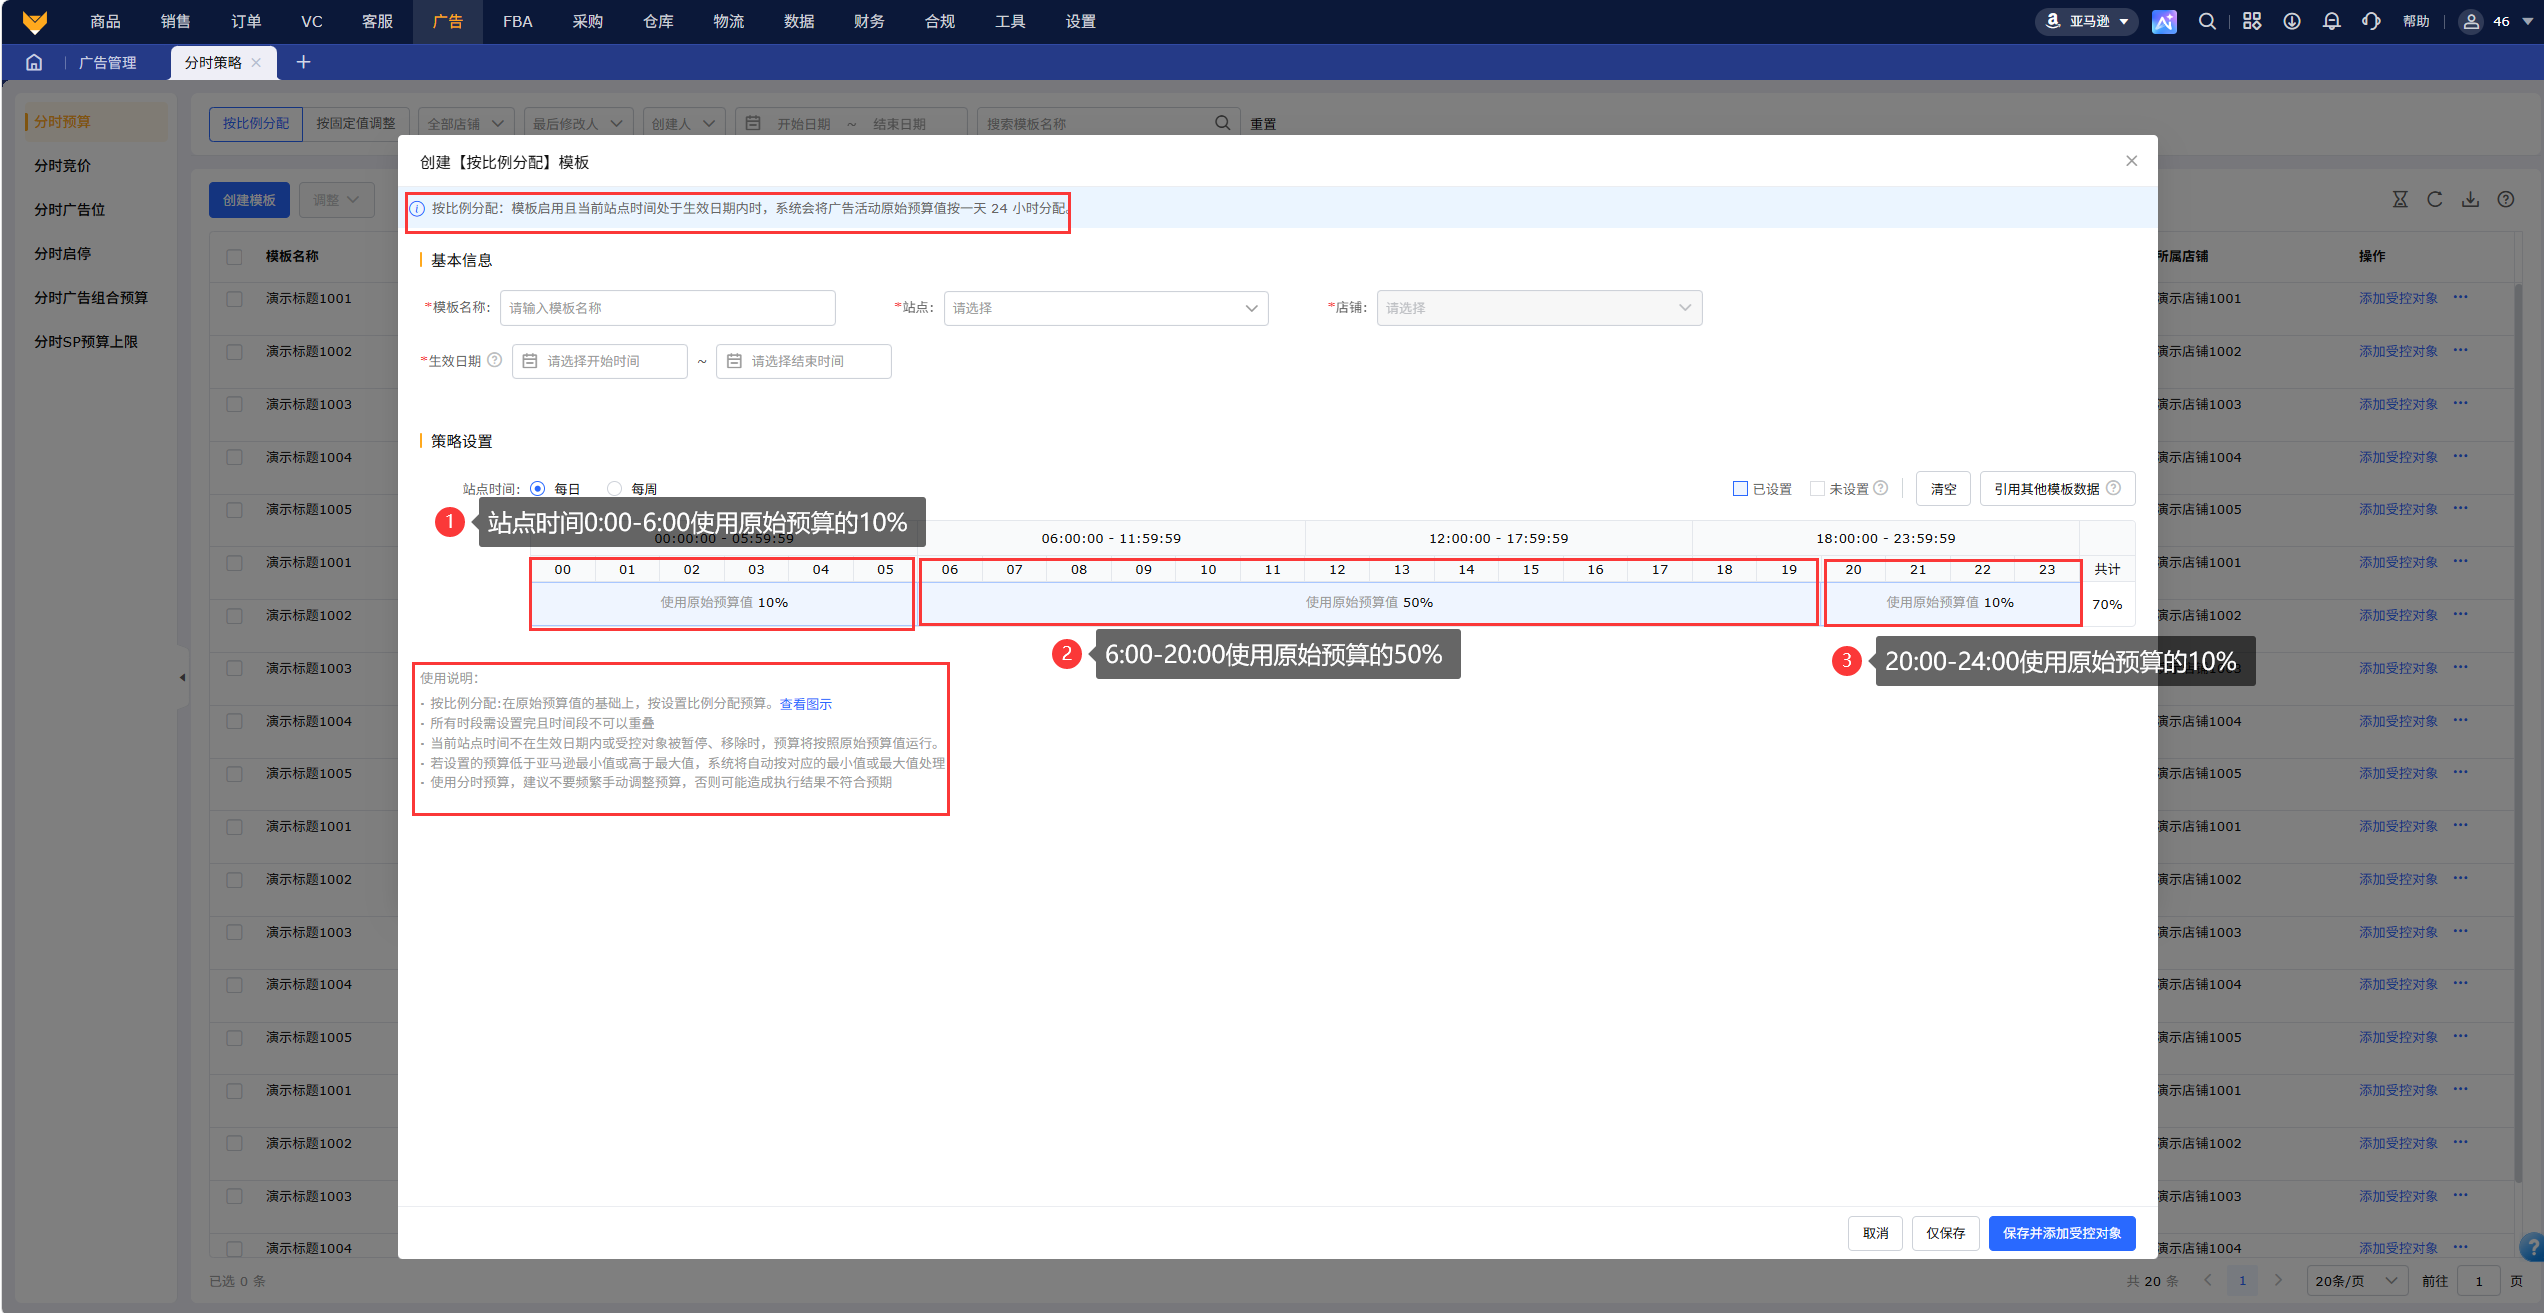Open the 广告 top menu
Viewport: 2544px width, 1313px height.
[x=447, y=21]
